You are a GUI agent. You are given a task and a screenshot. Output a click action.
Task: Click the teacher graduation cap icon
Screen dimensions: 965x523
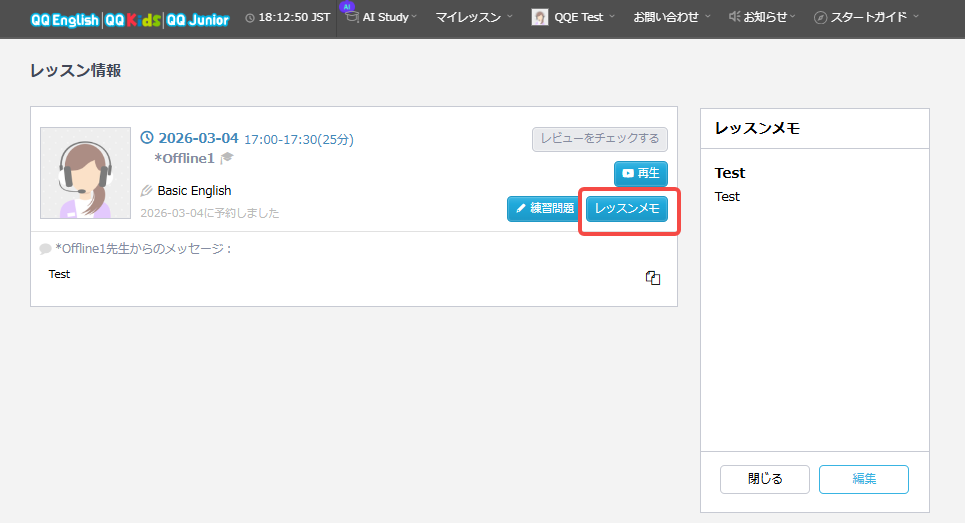click(x=227, y=158)
